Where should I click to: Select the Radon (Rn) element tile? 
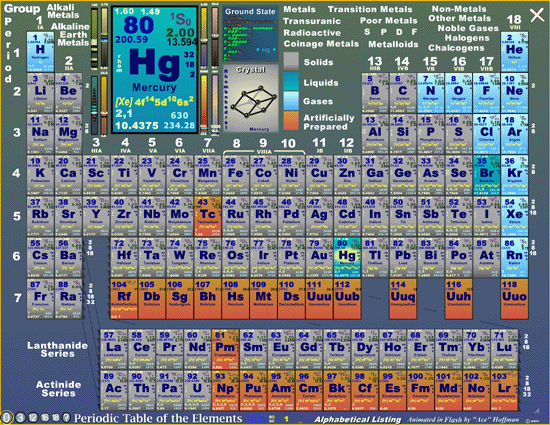point(514,257)
